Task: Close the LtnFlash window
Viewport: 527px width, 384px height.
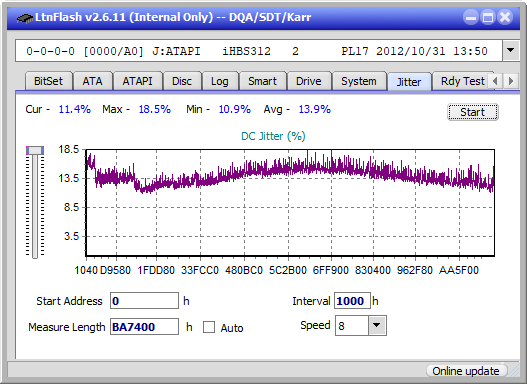Action: [x=505, y=17]
